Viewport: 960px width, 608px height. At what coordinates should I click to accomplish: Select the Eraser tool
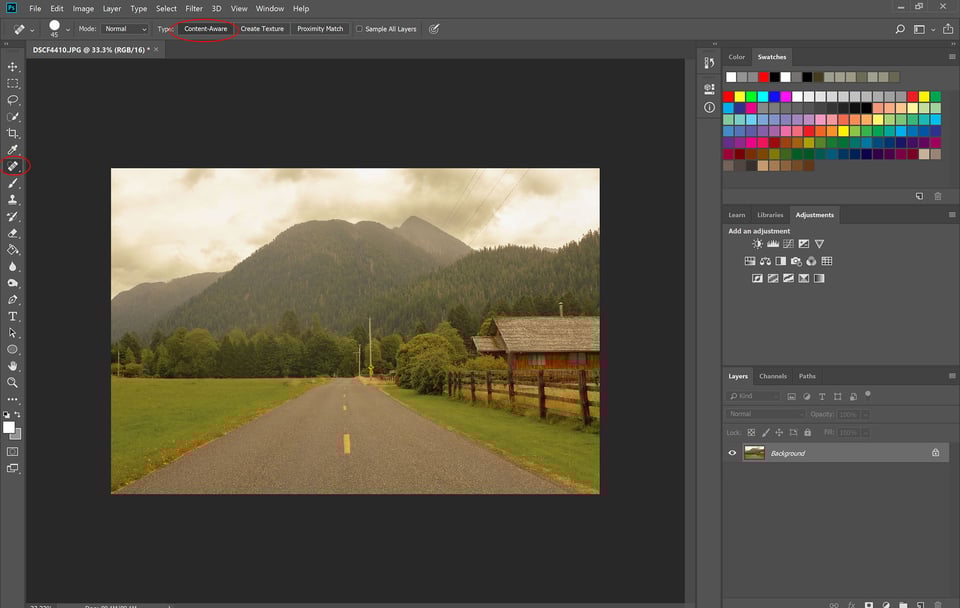pos(12,233)
